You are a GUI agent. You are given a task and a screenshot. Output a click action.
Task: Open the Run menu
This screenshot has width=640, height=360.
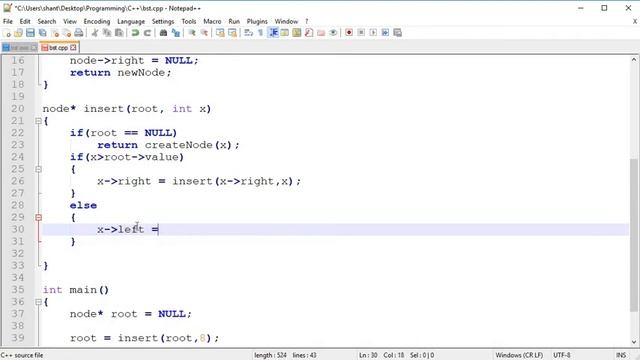click(234, 21)
